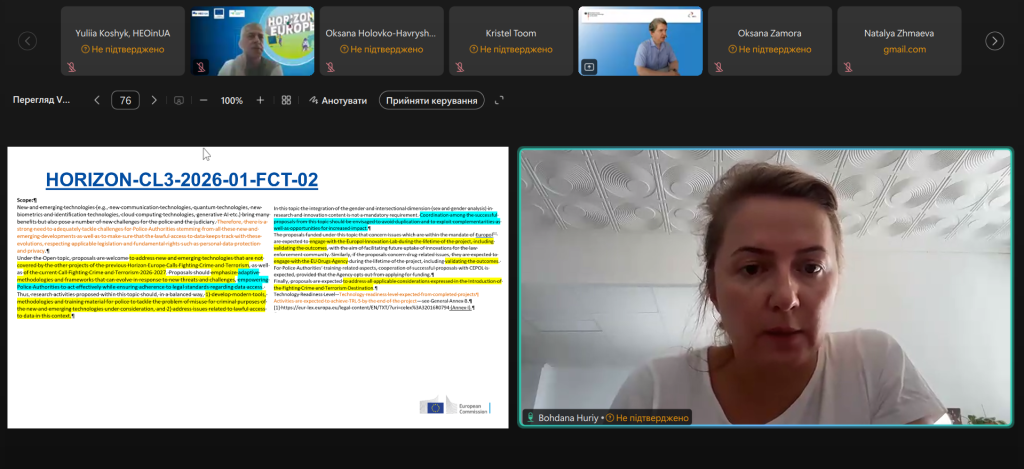This screenshot has width=1024, height=469.
Task: Click Не підтверджено under Yuliia Koshyk
Action: click(123, 50)
